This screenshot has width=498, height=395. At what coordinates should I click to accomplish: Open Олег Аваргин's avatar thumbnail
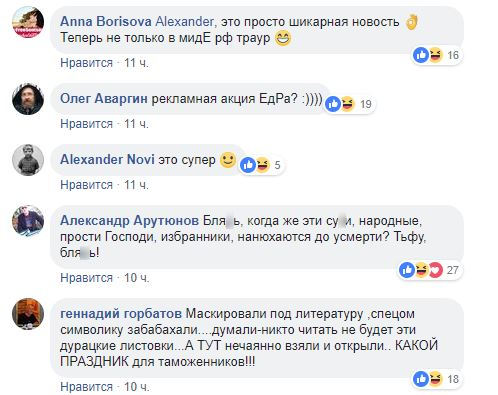tap(28, 99)
